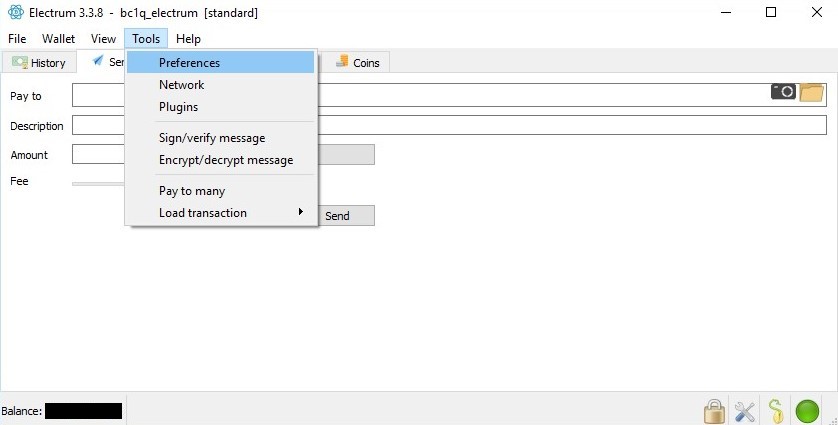Screen dimensions: 838x425
Task: Click the Electrum logo in title bar
Action: pyautogui.click(x=15, y=12)
